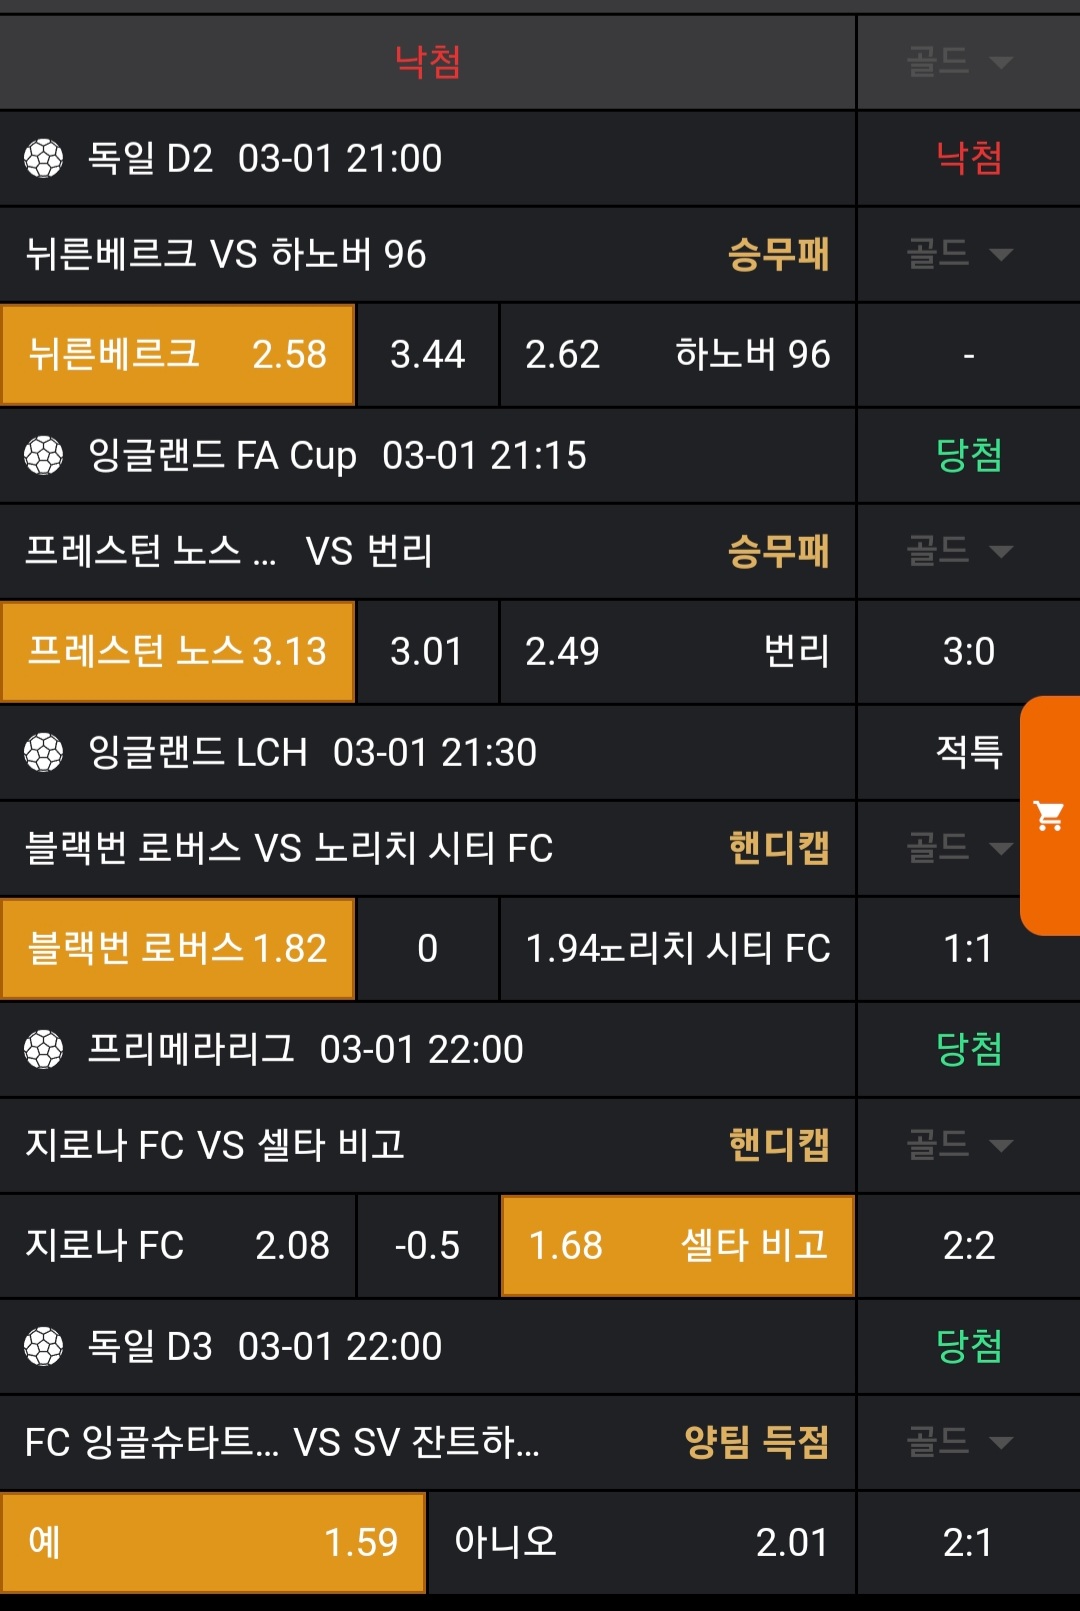Click soccer ball icon beside 독일 D2
This screenshot has height=1611, width=1080.
tap(44, 158)
